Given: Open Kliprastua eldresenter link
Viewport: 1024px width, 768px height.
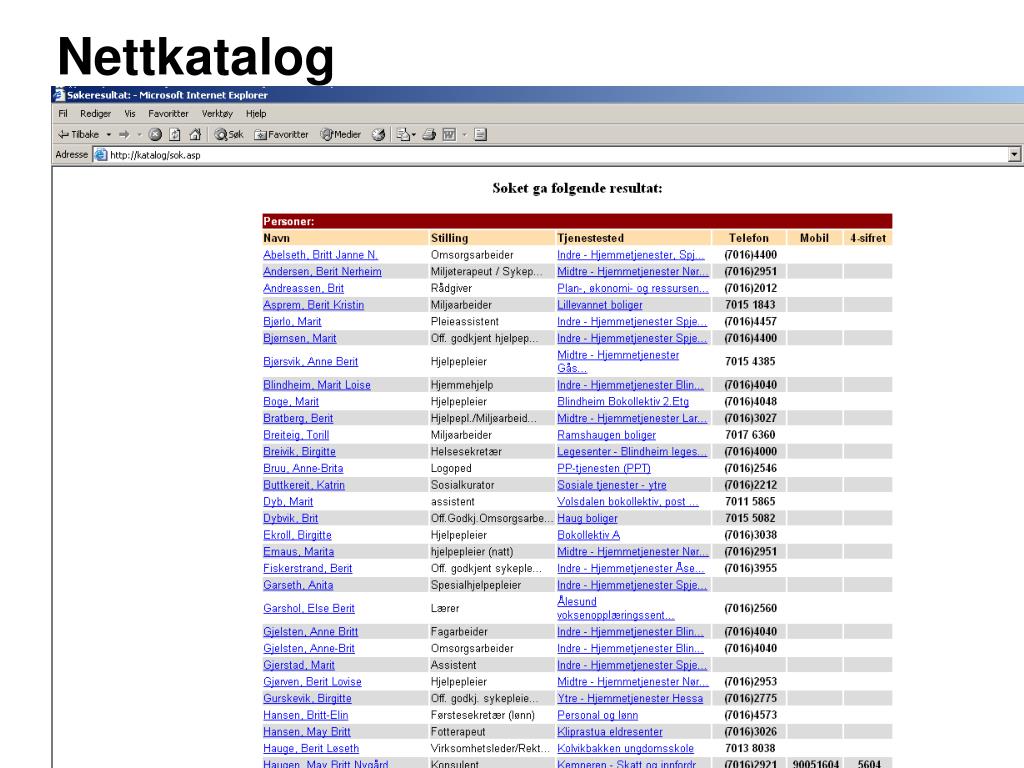Looking at the screenshot, I should pos(609,732).
